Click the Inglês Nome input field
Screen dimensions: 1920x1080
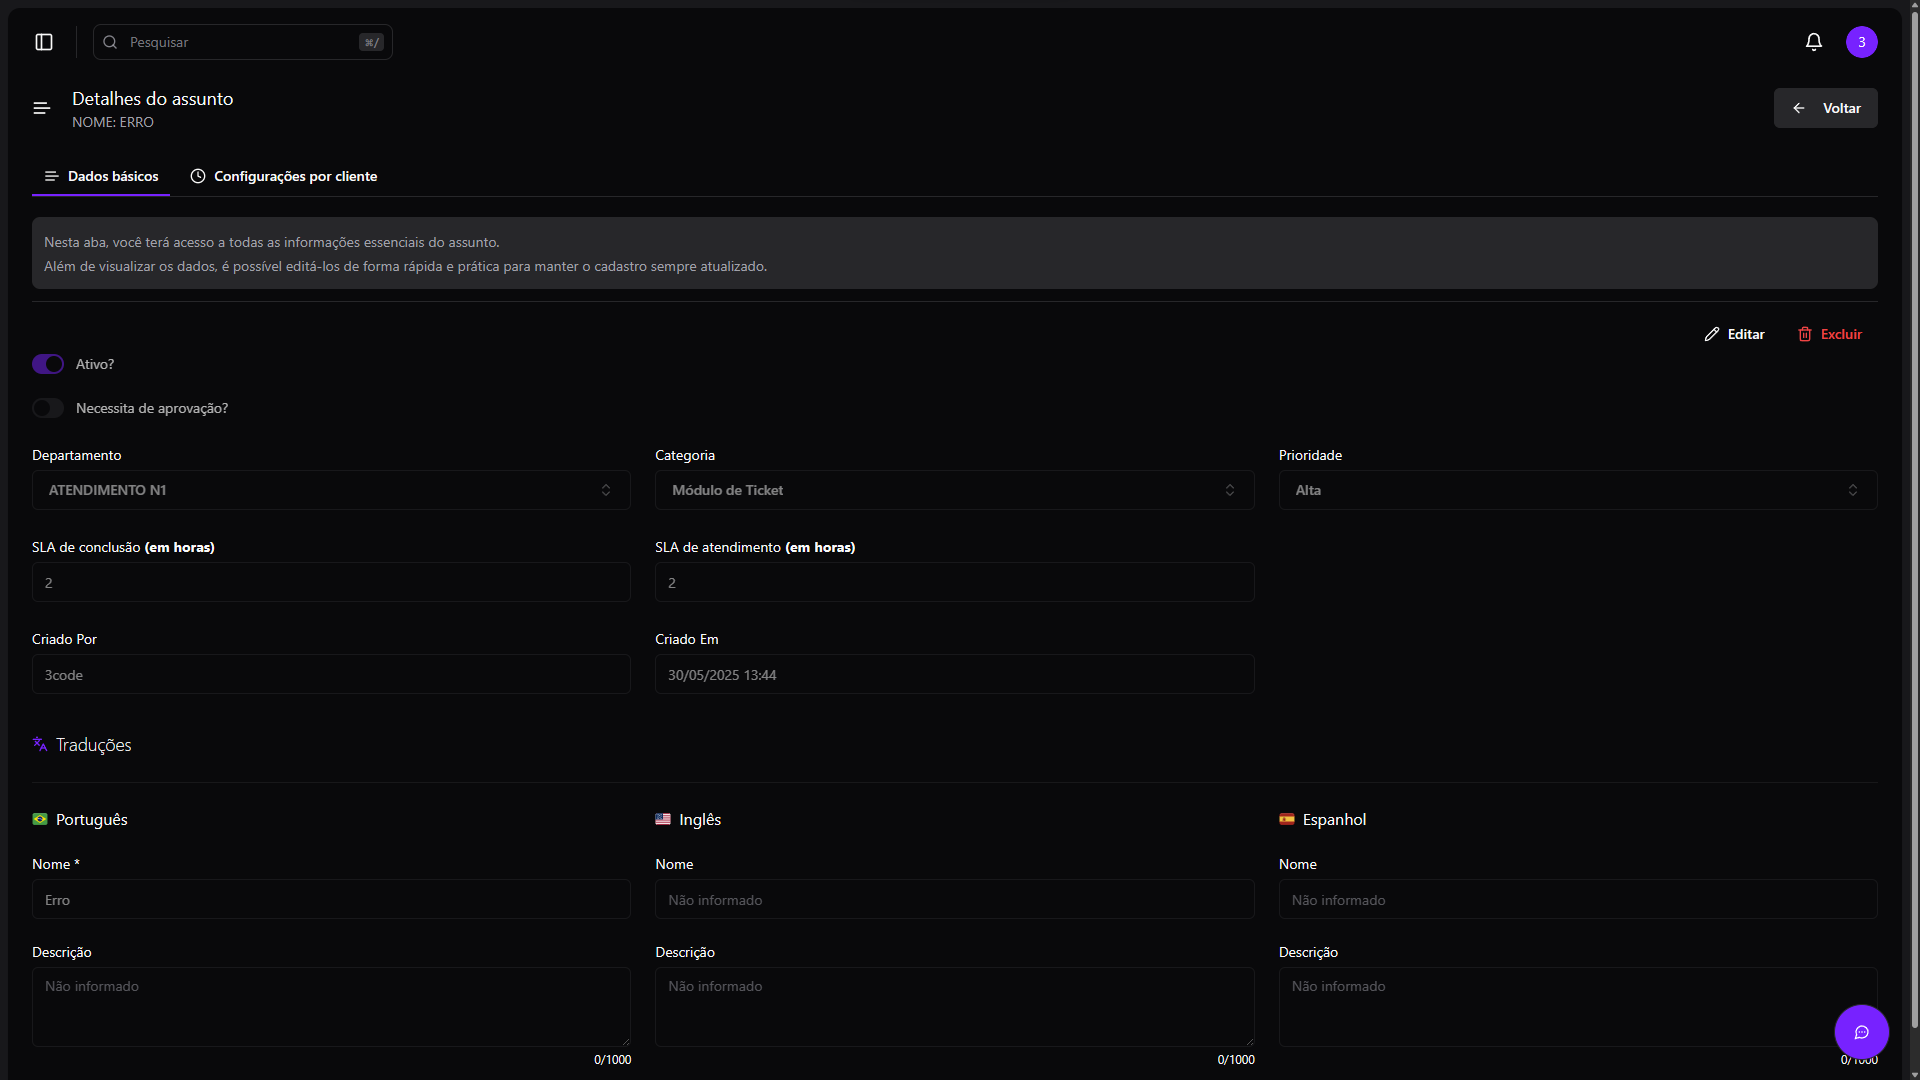(954, 900)
